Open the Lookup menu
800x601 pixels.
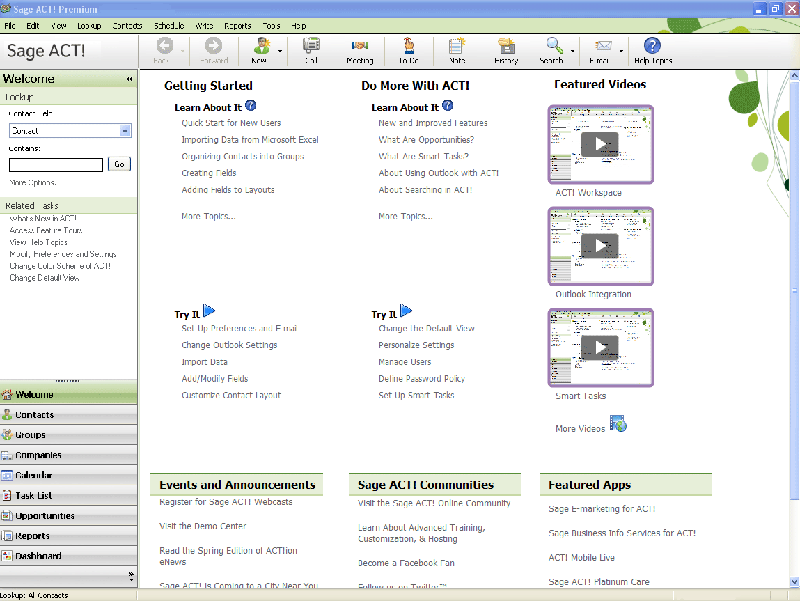pos(88,25)
